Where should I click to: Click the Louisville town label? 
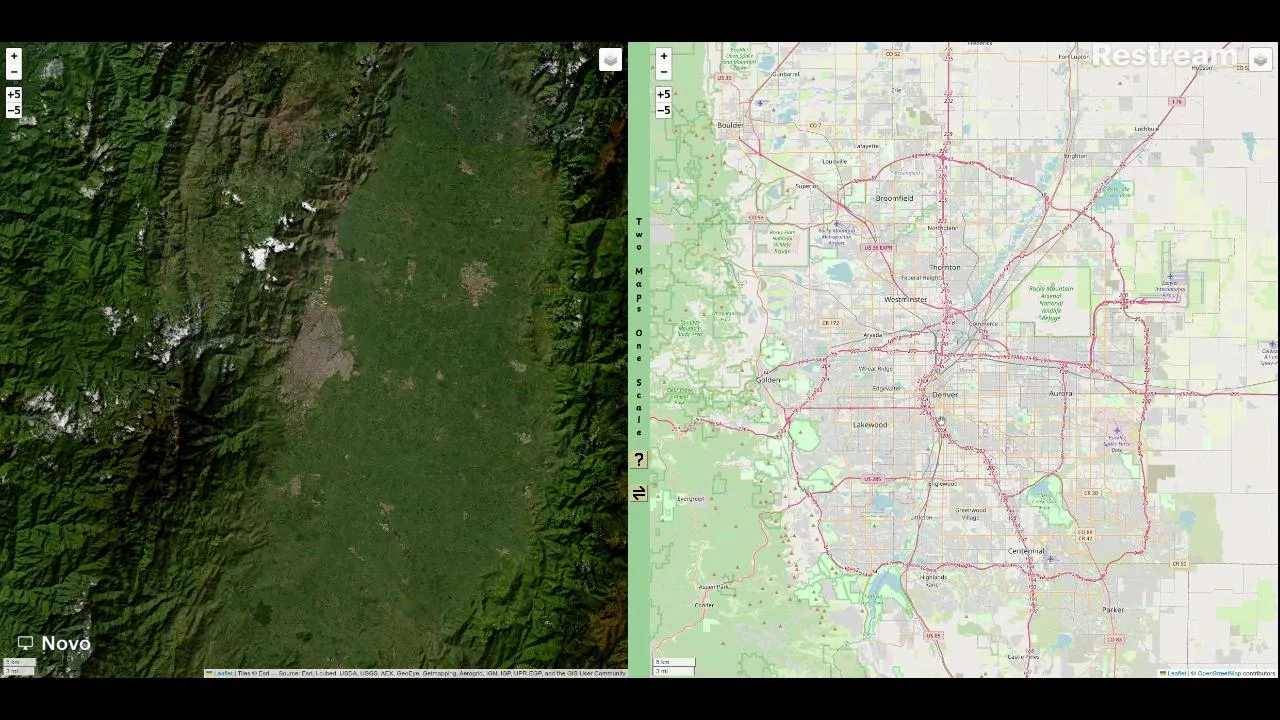[x=834, y=161]
